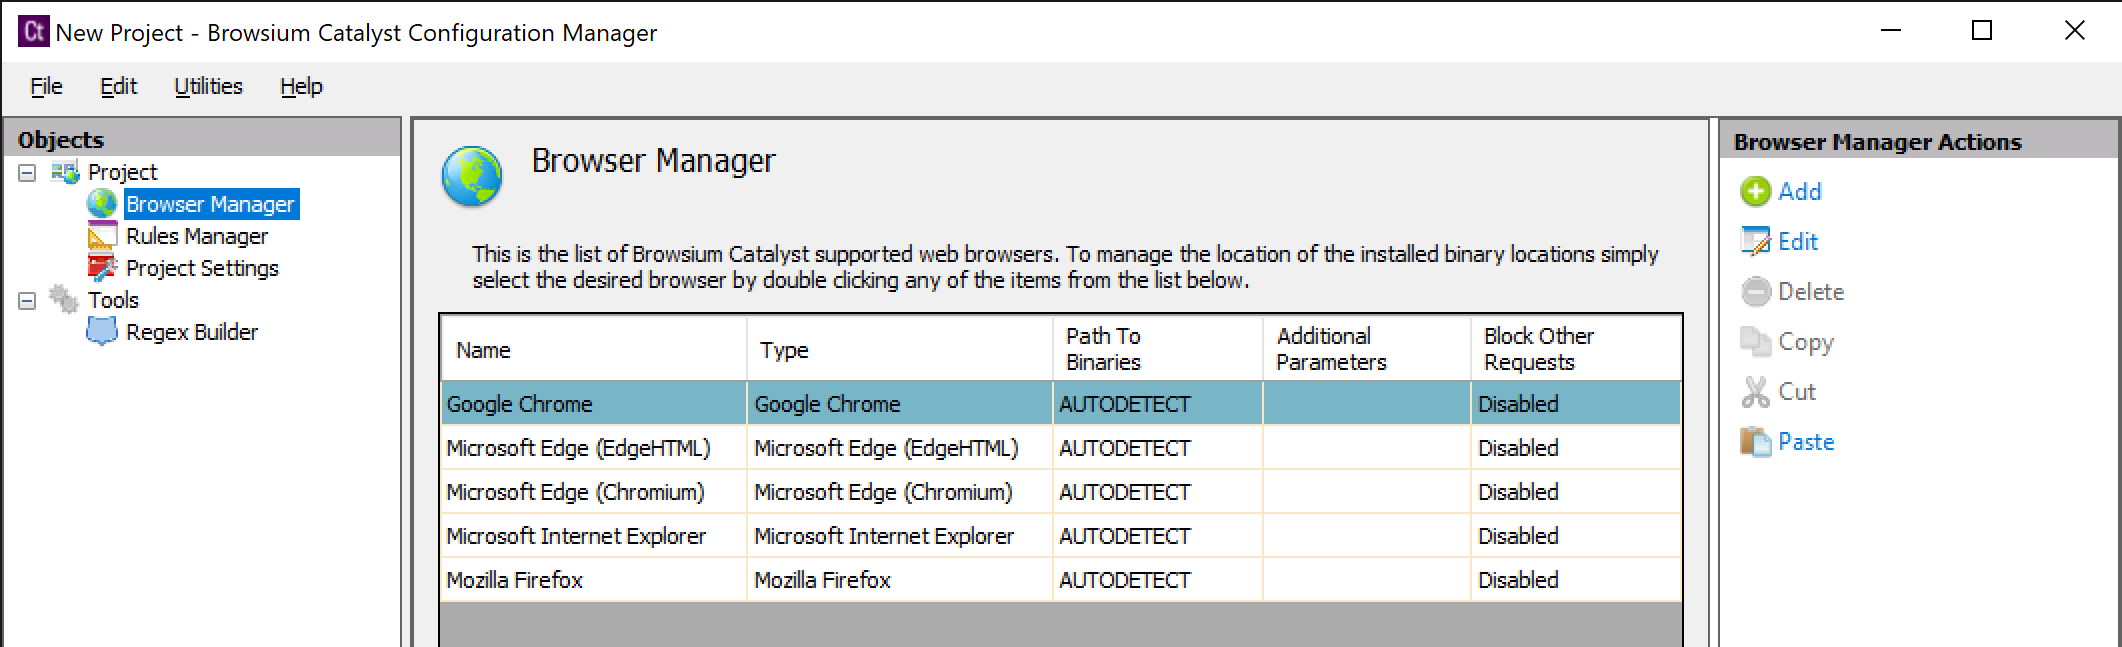
Task: Collapse the Tools tree node
Action: [28, 301]
